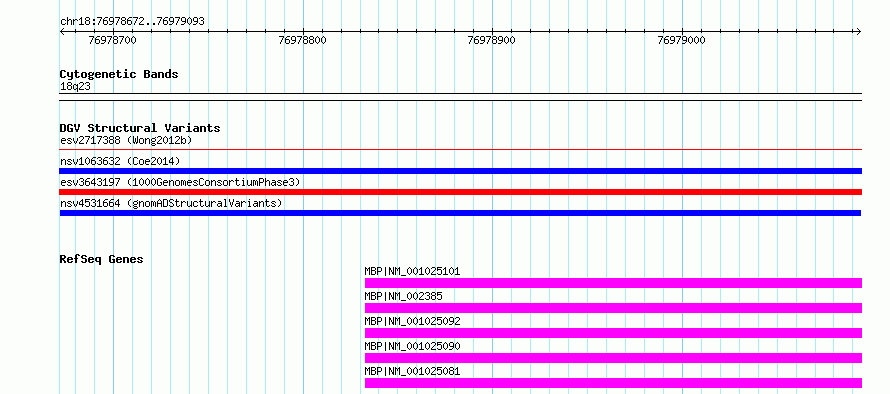
Task: Open the nsv1063632 (Coe2014) label
Action: click(120, 161)
